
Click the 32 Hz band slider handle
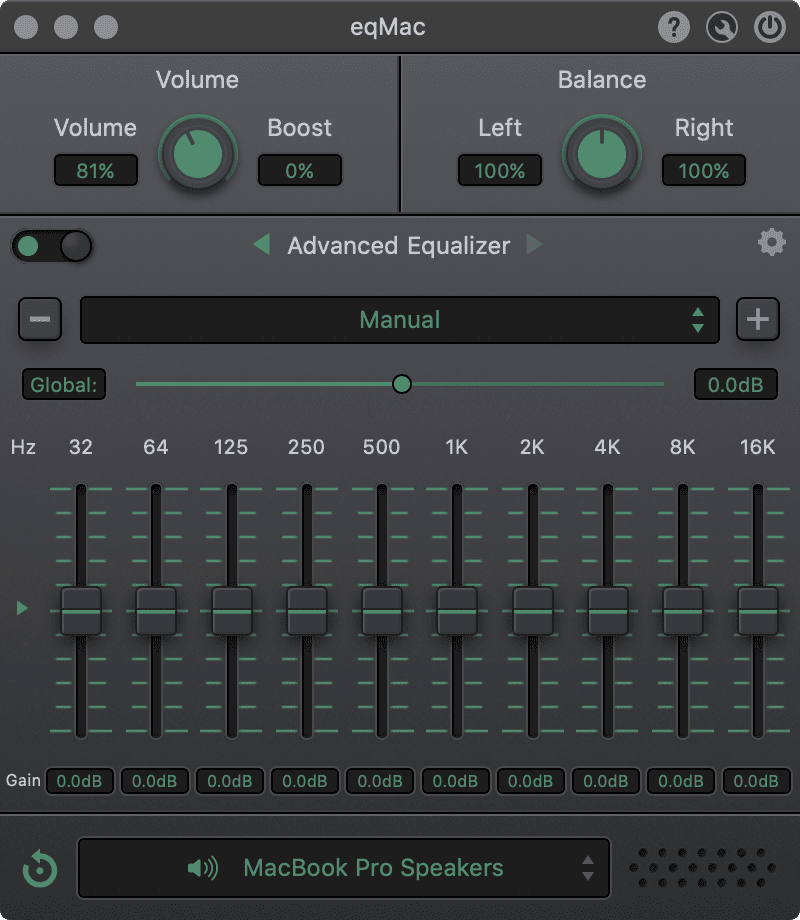coord(81,610)
